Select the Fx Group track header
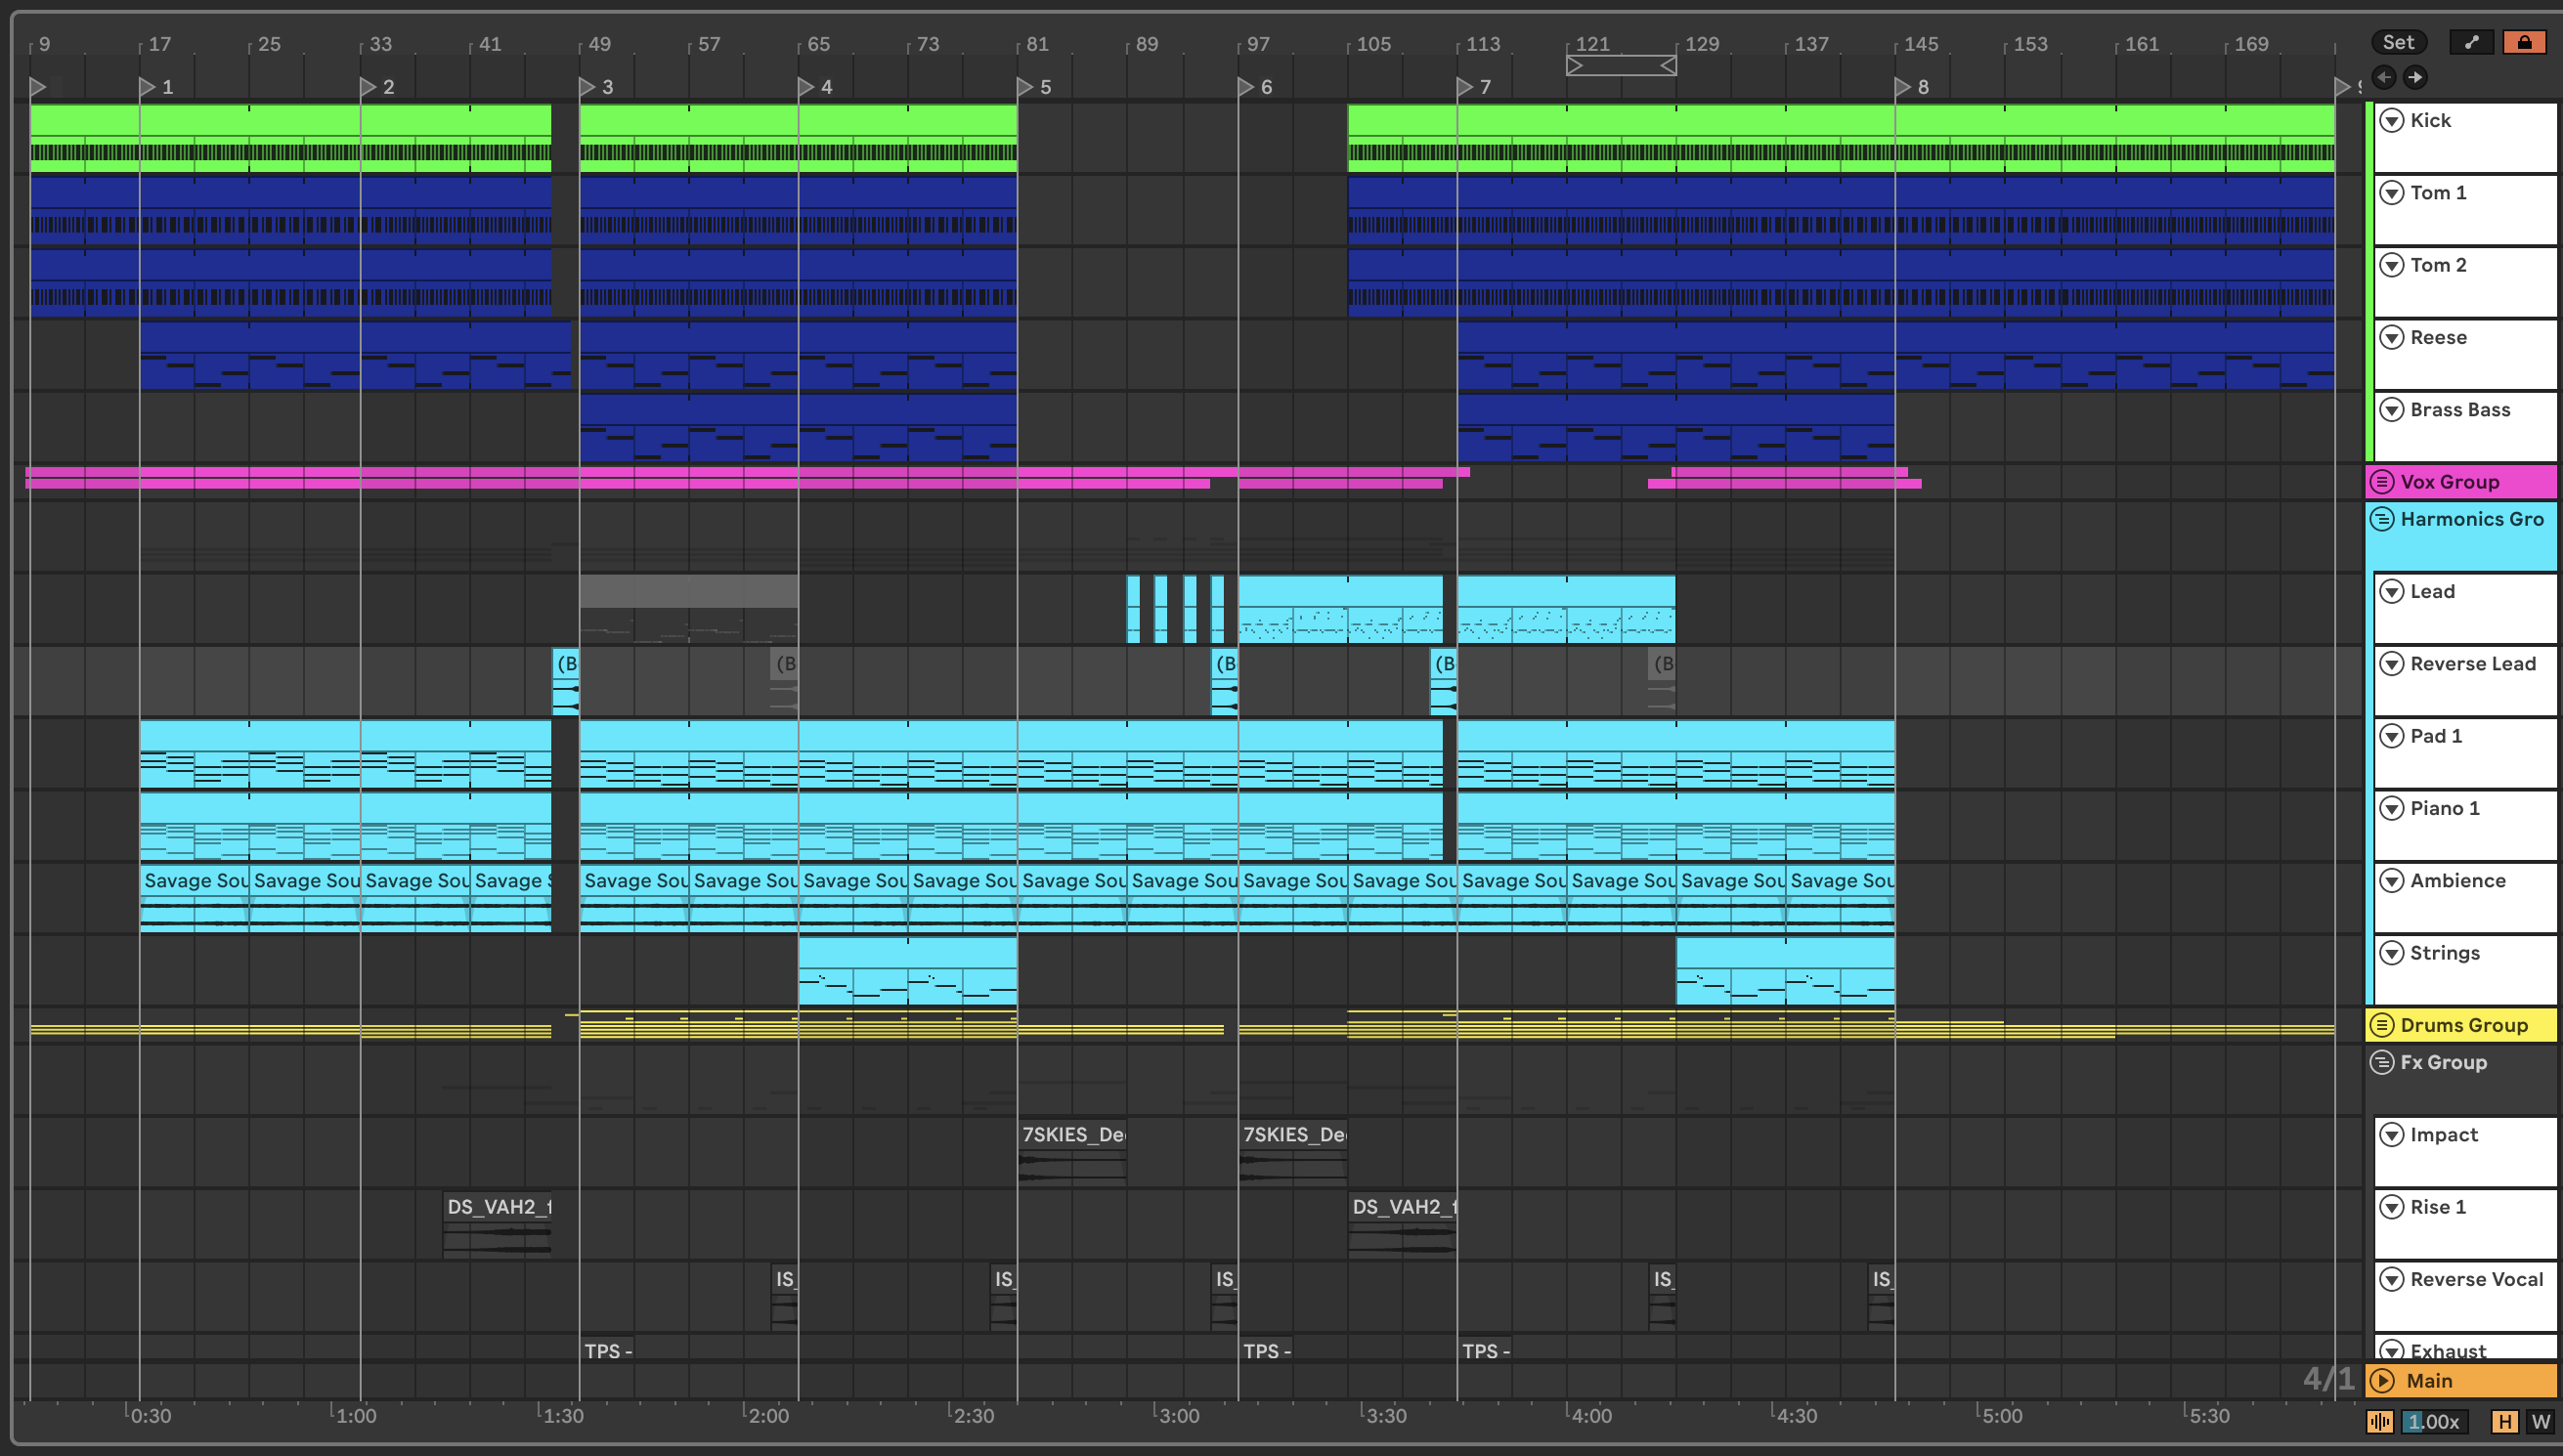This screenshot has height=1456, width=2563. click(x=2443, y=1062)
